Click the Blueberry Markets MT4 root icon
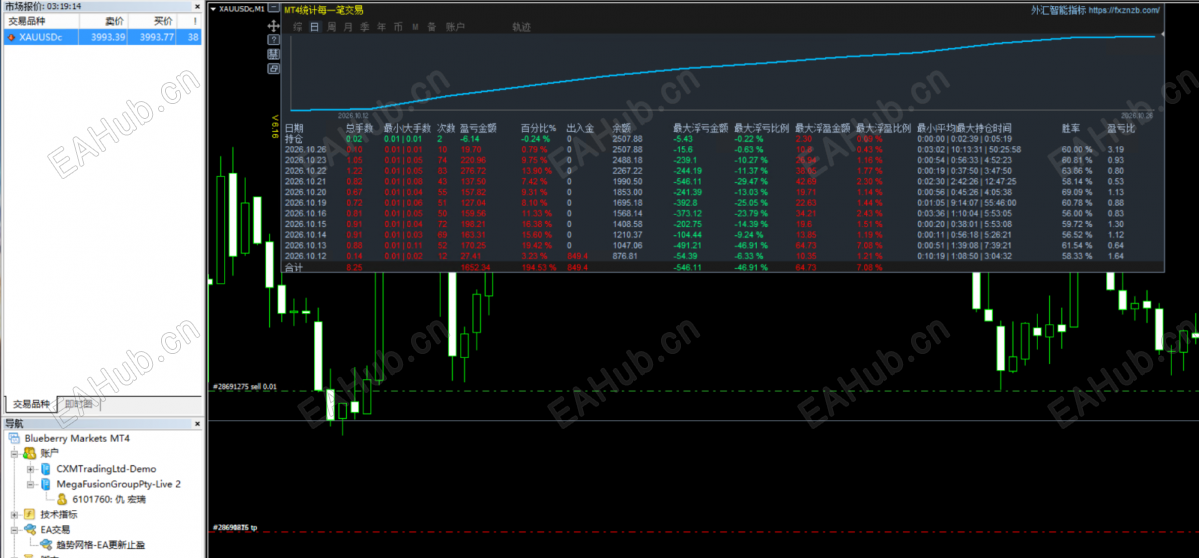1199x558 pixels. point(14,439)
